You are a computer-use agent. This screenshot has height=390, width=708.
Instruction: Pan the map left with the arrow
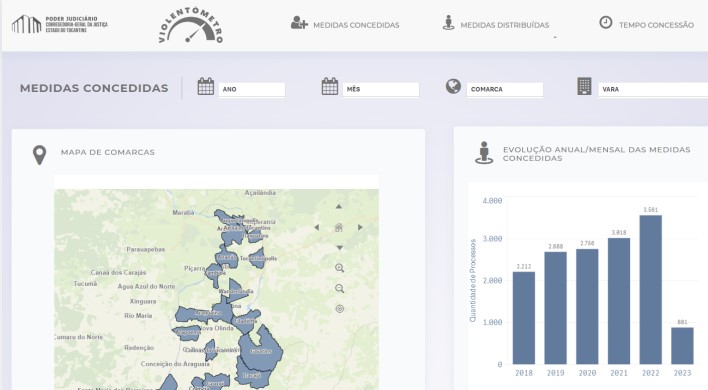point(317,227)
